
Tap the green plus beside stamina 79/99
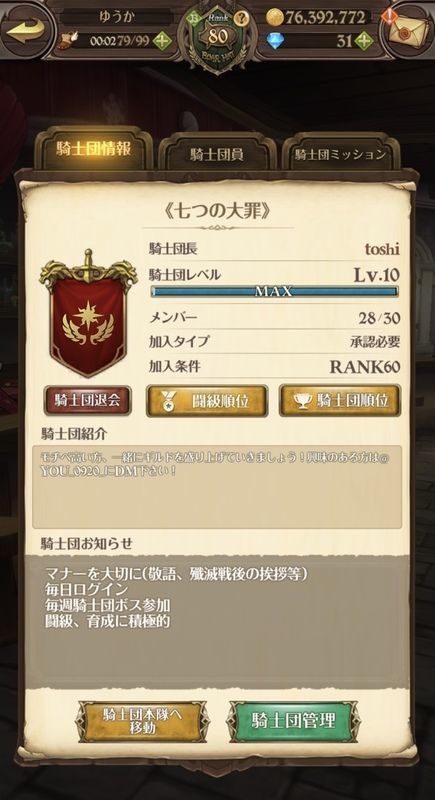162,41
